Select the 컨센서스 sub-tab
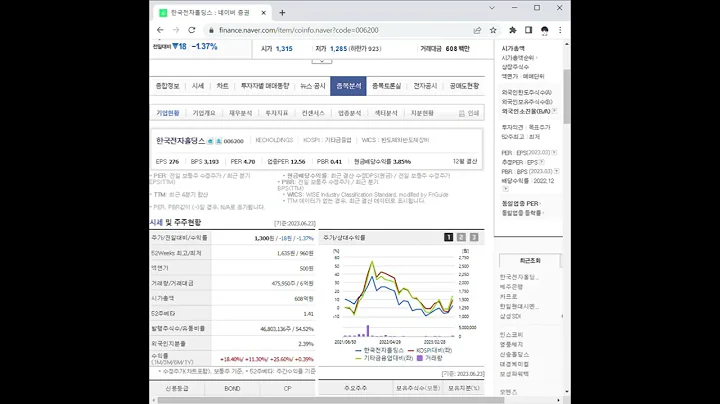The width and height of the screenshot is (720, 404). (313, 113)
